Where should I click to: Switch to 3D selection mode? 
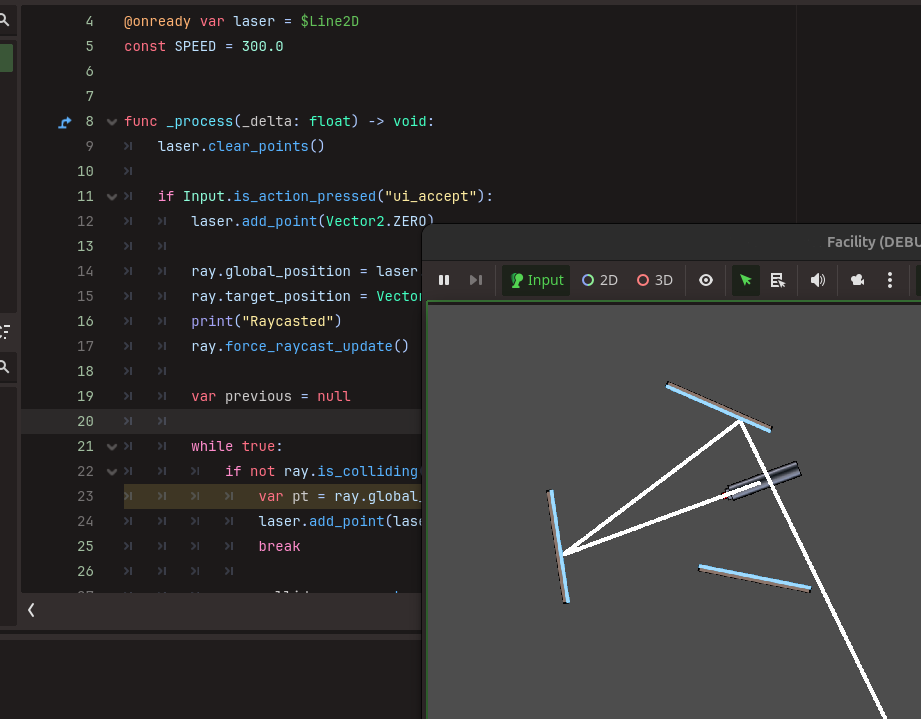[x=655, y=280]
